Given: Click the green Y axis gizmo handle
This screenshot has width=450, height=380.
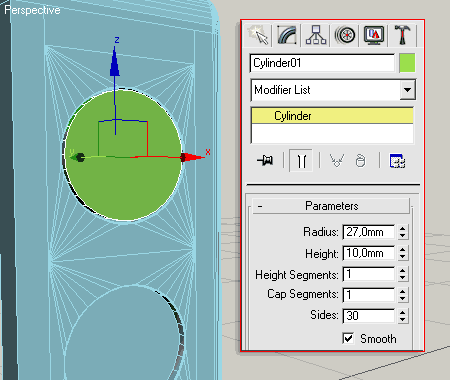Looking at the screenshot, I should click(x=78, y=157).
